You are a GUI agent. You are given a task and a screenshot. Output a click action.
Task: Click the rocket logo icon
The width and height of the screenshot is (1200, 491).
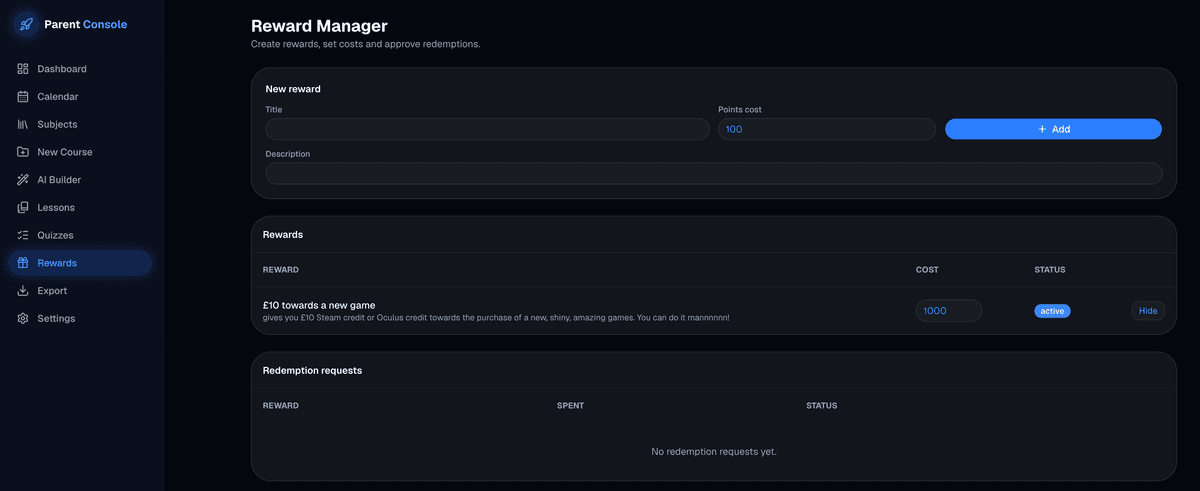(27, 24)
